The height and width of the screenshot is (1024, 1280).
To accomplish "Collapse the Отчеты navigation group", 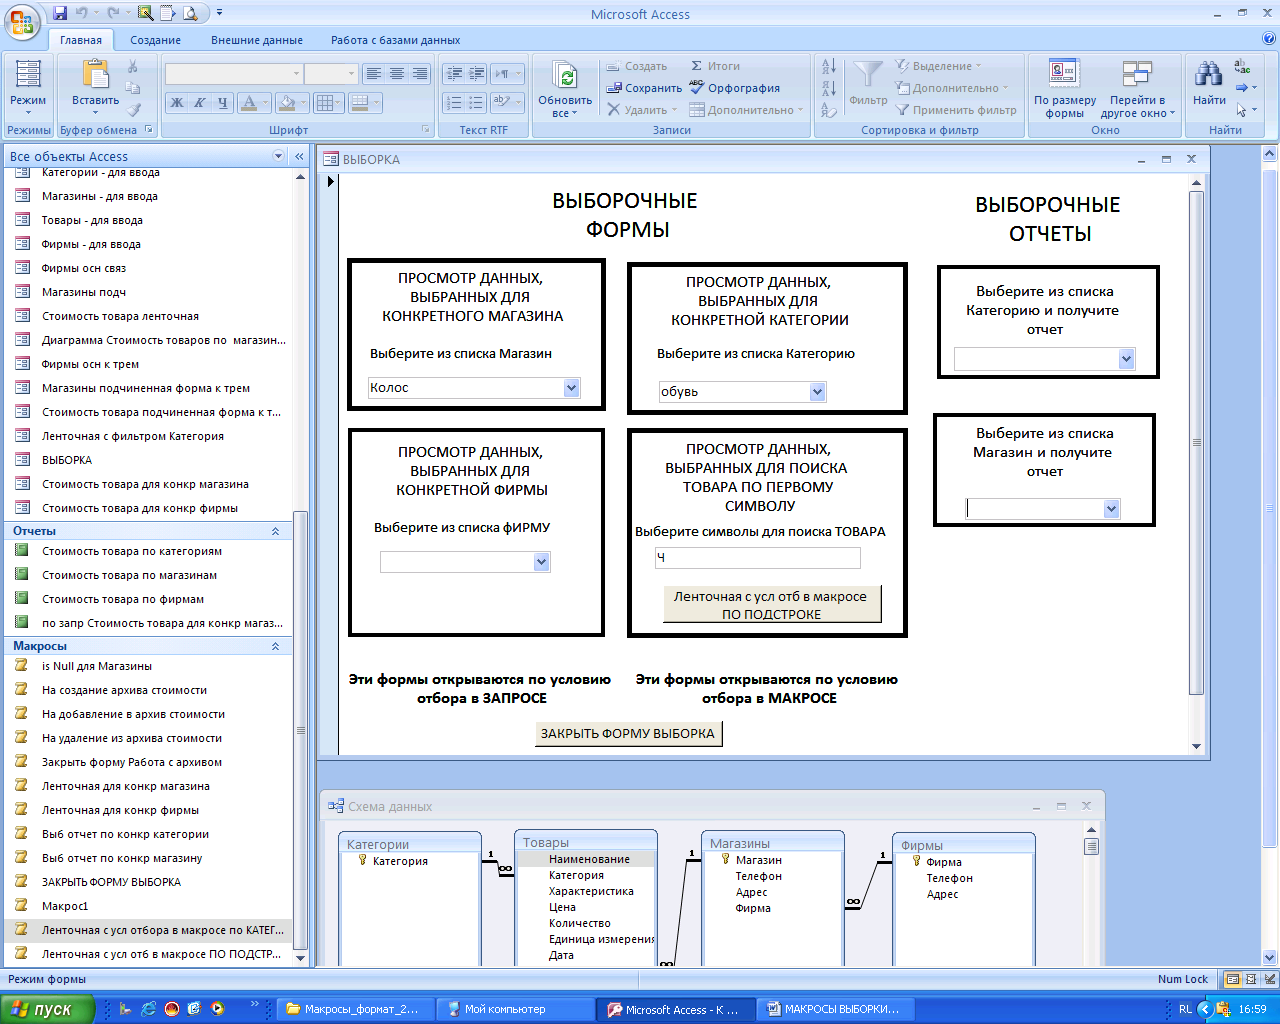I will tap(275, 531).
